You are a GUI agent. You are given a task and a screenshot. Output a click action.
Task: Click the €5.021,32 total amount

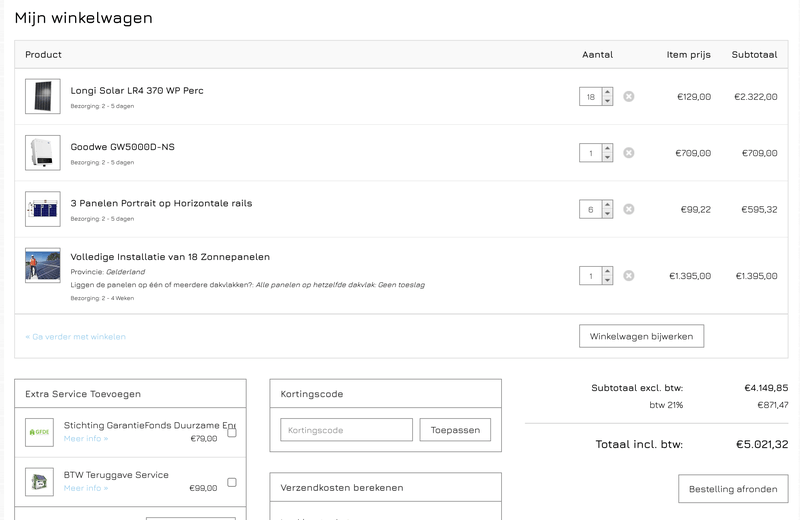coord(762,444)
